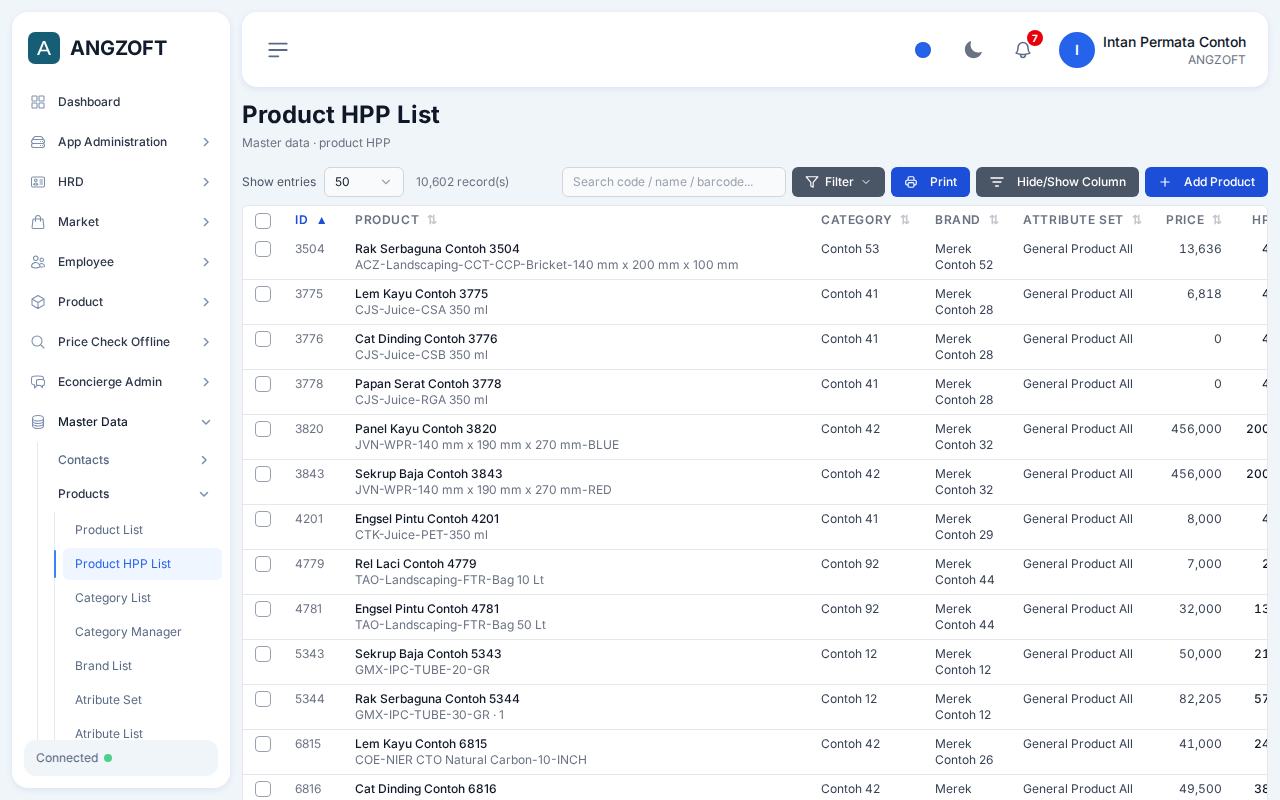Tick the select-all checkbox in the table header
1280x800 pixels.
click(x=263, y=221)
